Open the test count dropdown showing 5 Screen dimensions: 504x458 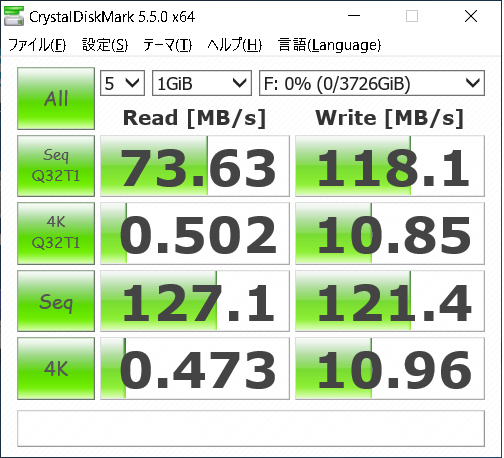122,83
